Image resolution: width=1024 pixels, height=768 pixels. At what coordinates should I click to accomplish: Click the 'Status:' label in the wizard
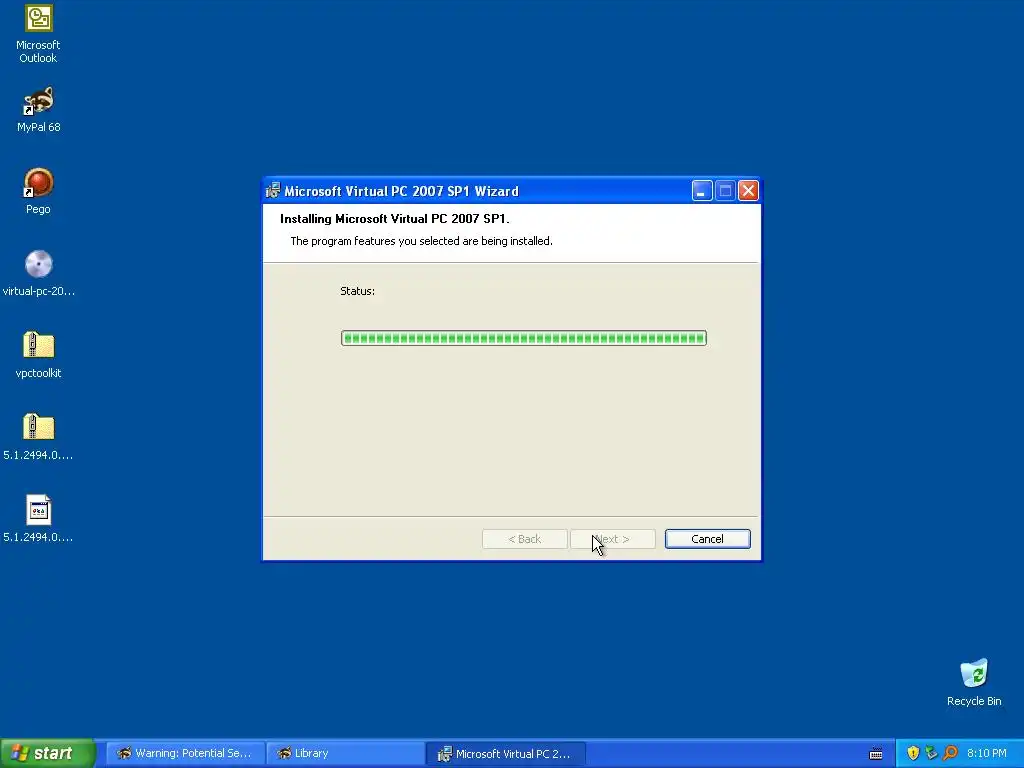357,291
